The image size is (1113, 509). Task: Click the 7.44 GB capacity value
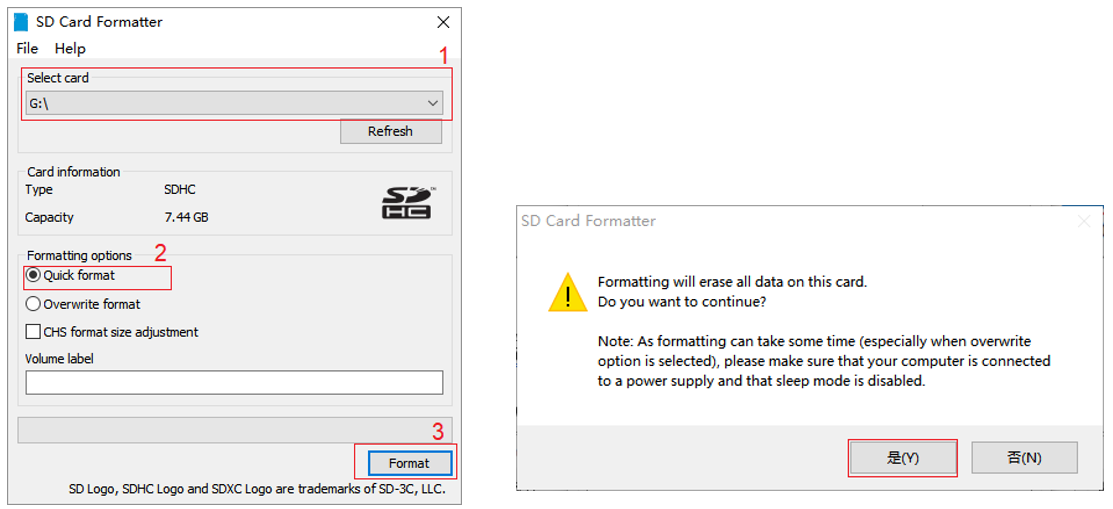point(186,217)
